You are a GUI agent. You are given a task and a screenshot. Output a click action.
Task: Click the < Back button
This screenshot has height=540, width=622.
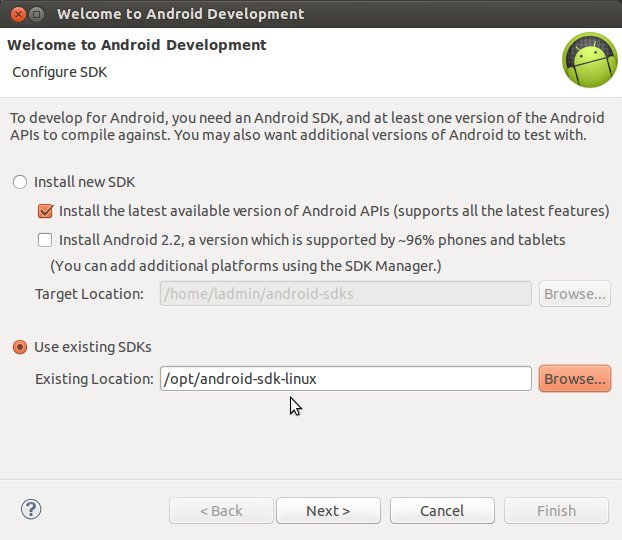pyautogui.click(x=221, y=511)
